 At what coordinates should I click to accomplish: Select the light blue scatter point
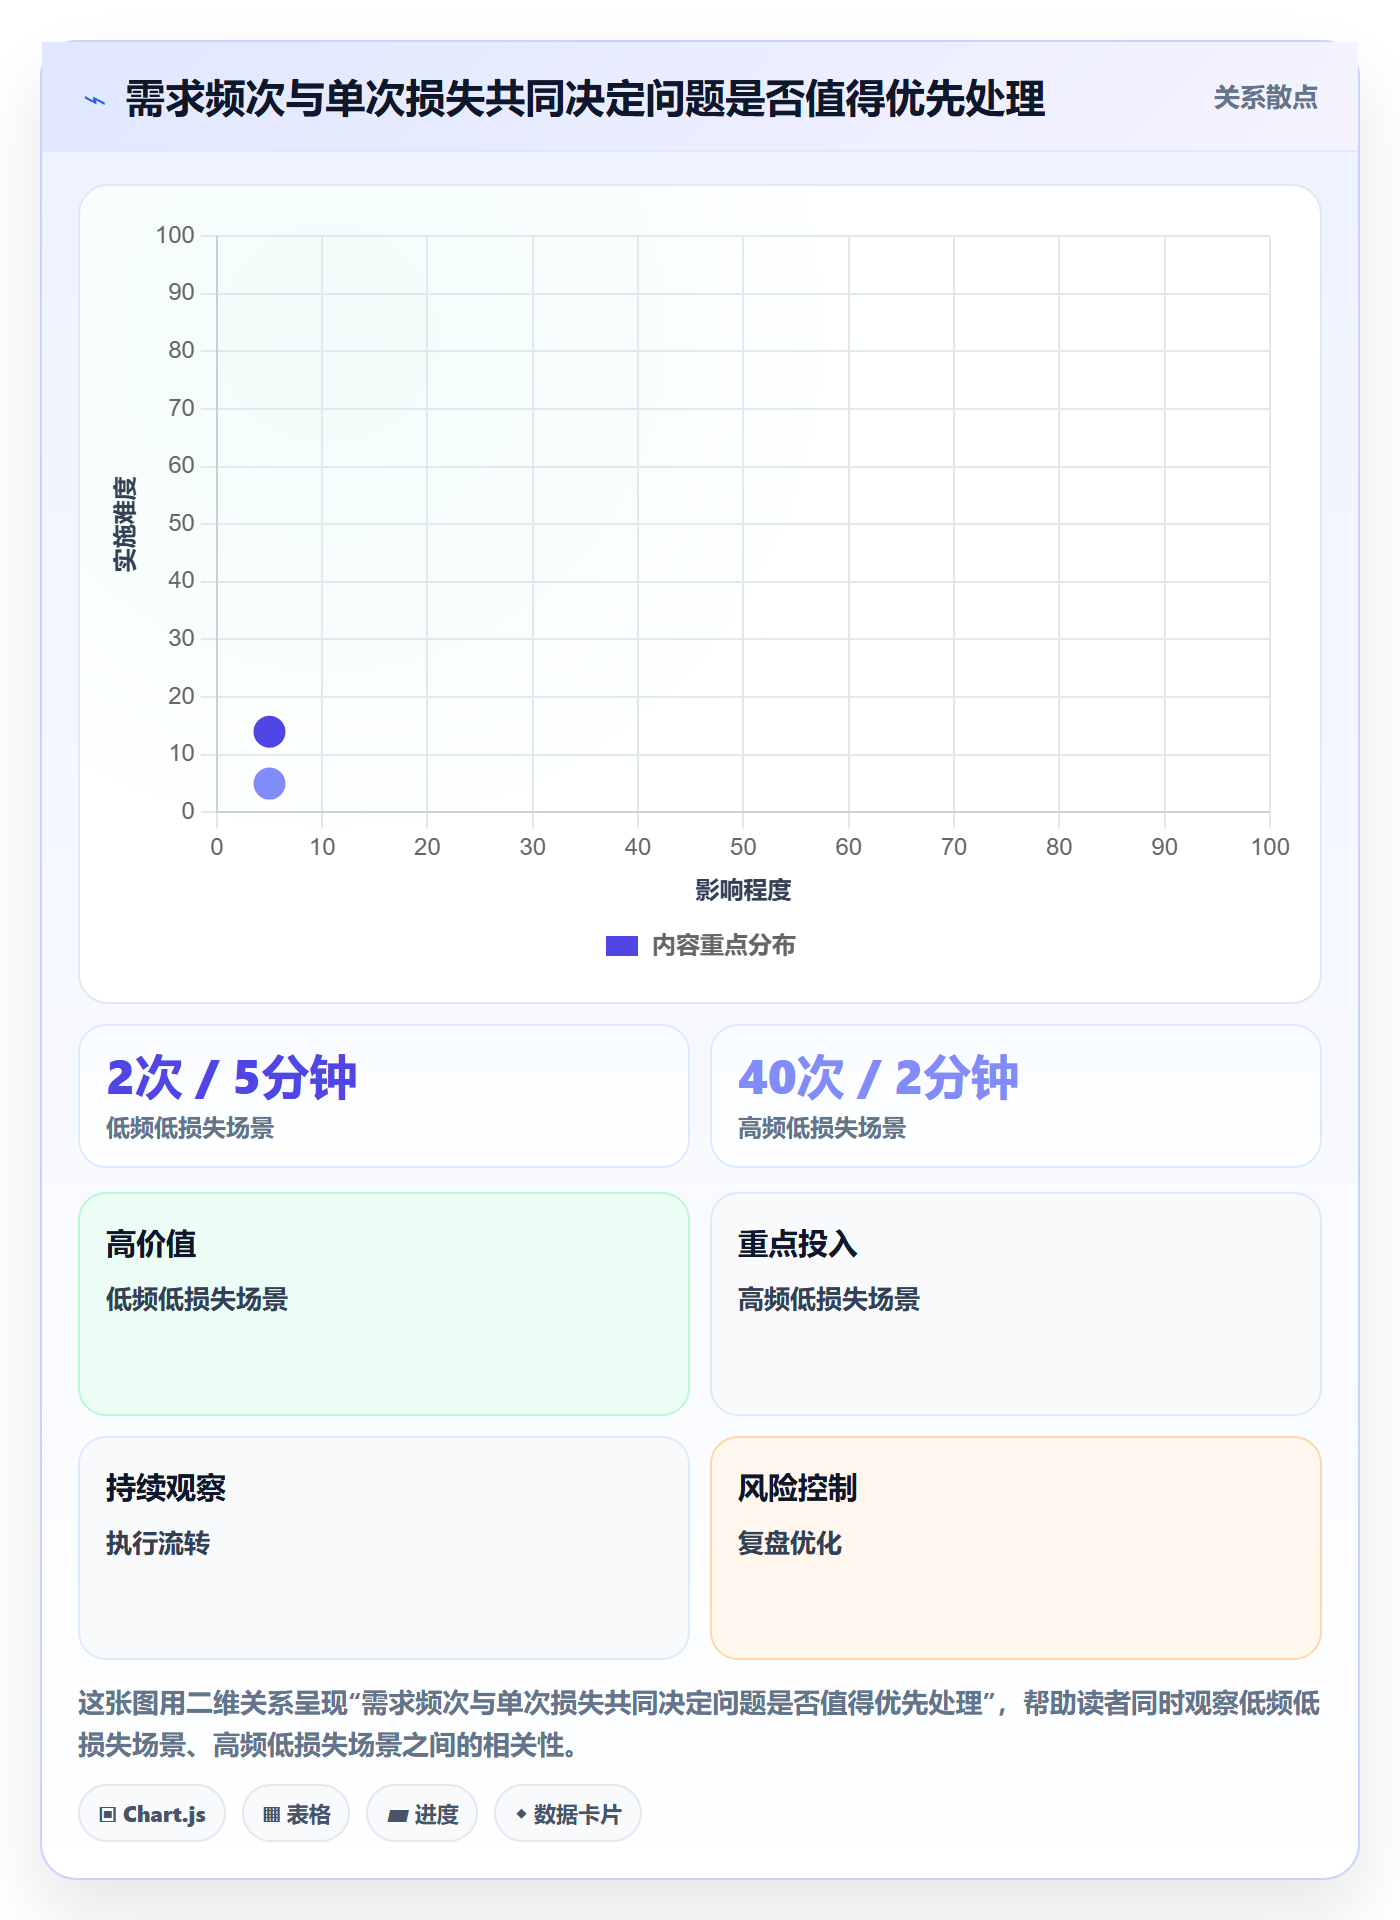point(269,784)
